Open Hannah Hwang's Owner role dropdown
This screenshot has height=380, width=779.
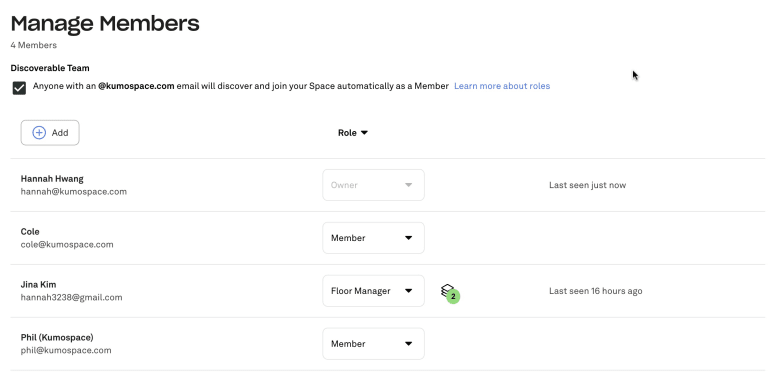click(373, 185)
